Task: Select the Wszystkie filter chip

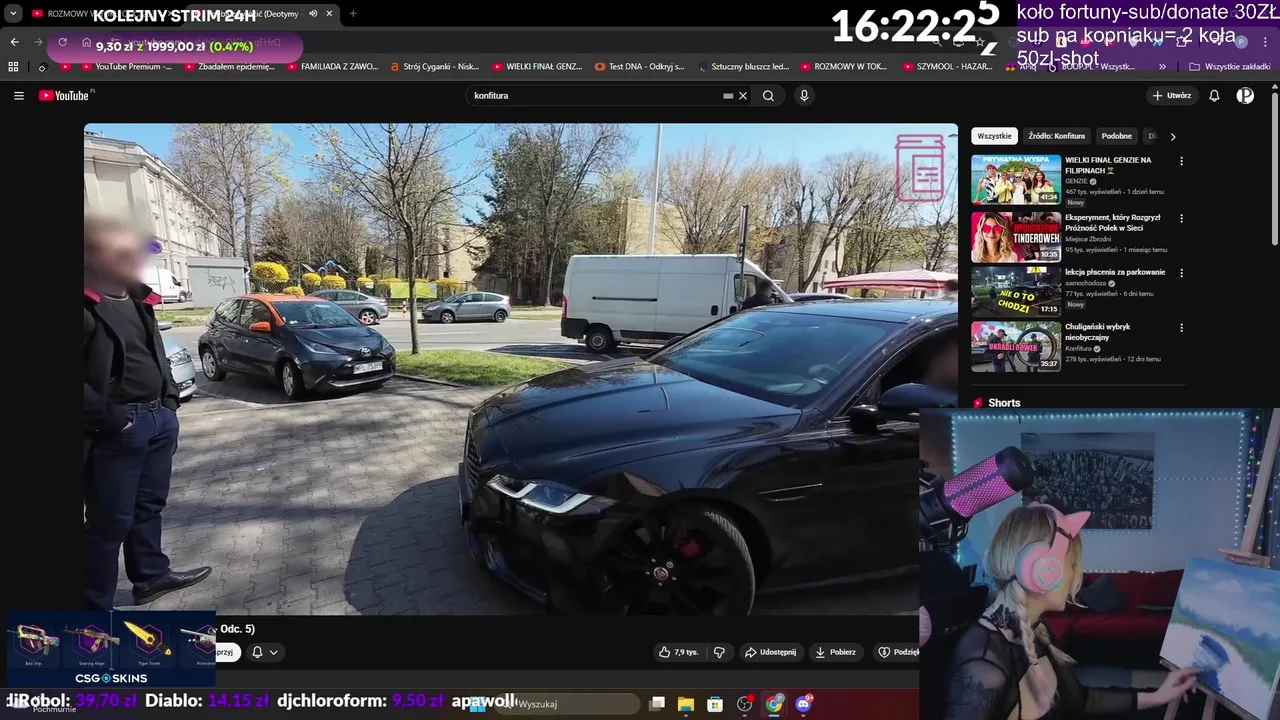Action: click(995, 136)
